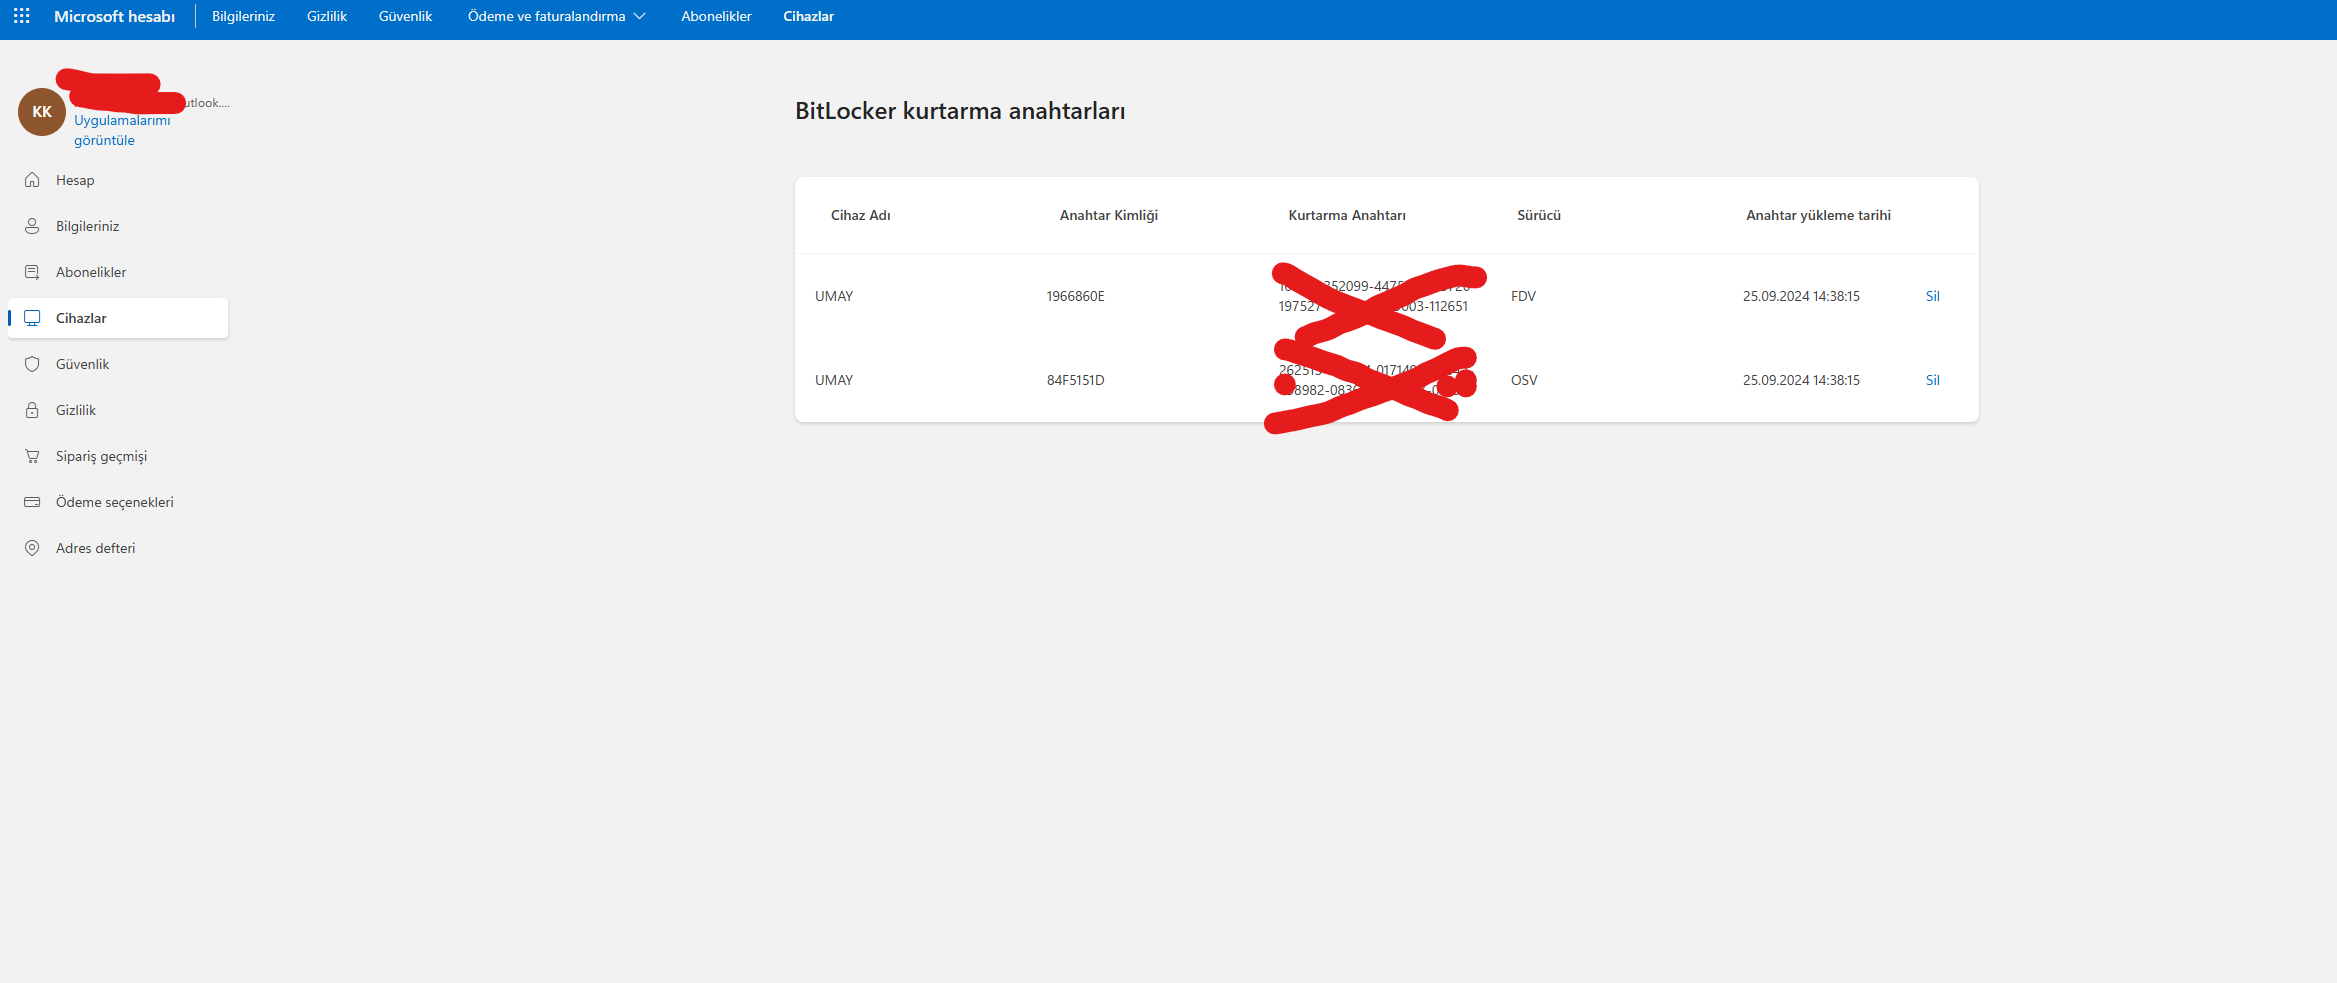
Task: Click the Cihaz Adı column header
Action: pos(860,215)
